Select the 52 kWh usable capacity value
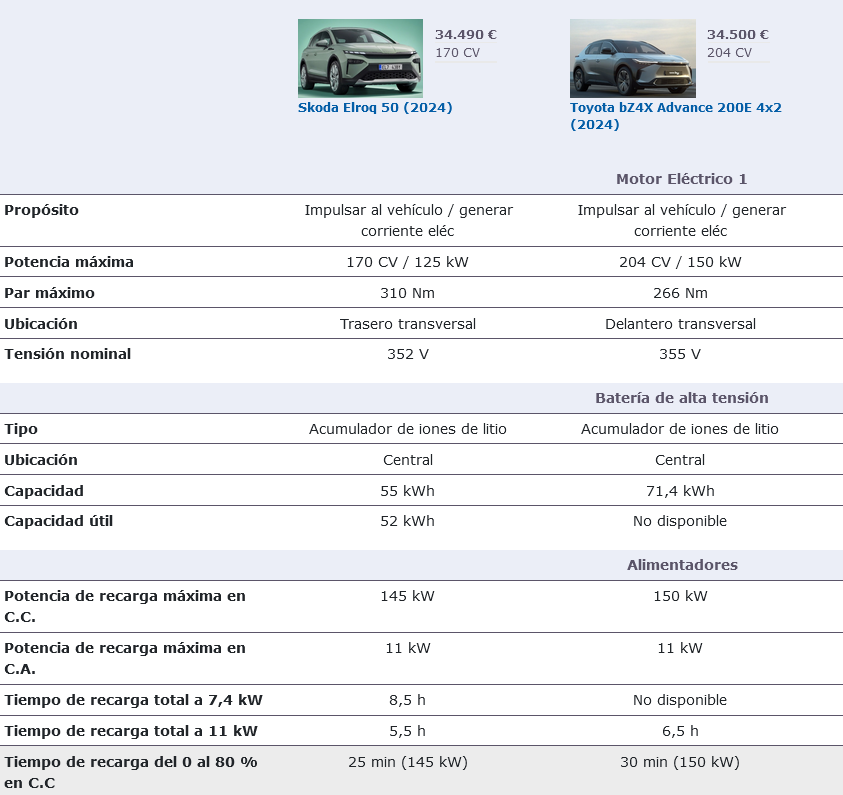The width and height of the screenshot is (843, 795). coord(408,521)
